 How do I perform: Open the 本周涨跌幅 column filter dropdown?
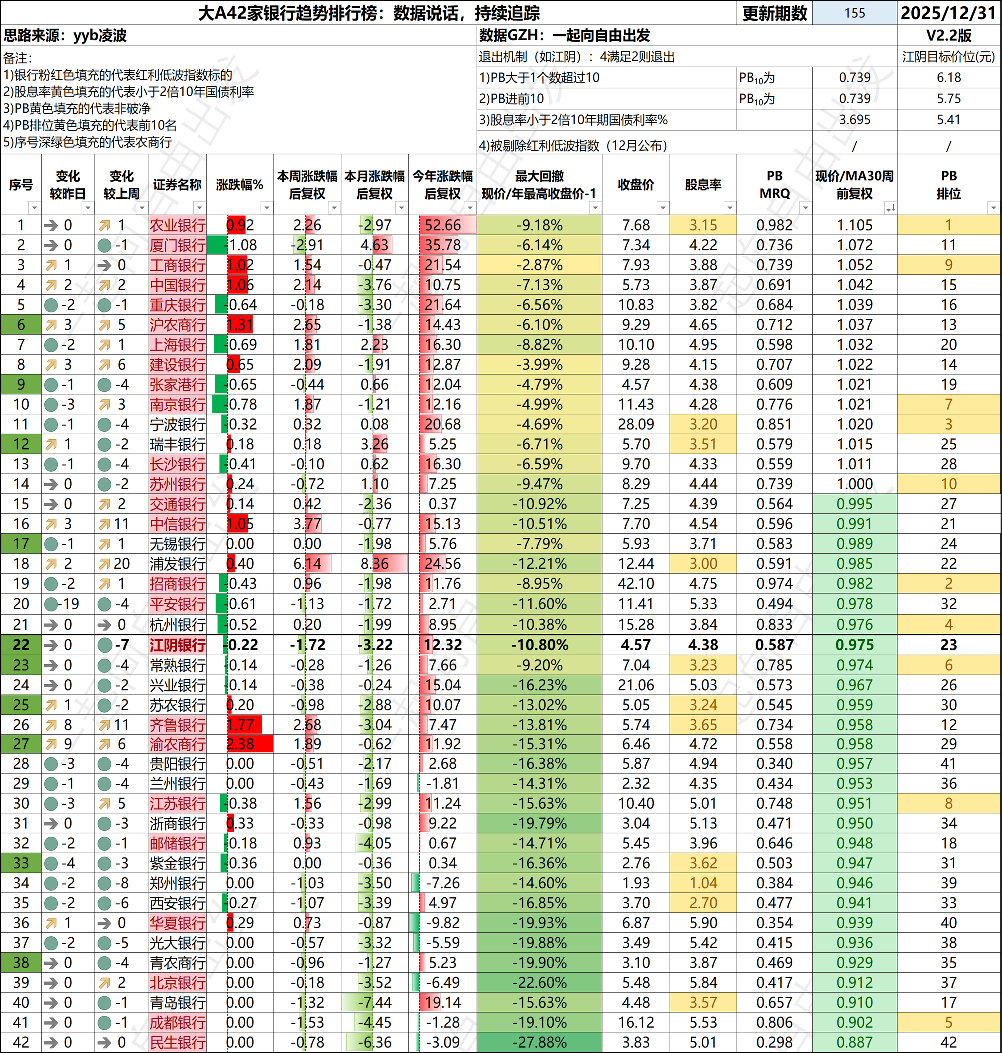334,208
